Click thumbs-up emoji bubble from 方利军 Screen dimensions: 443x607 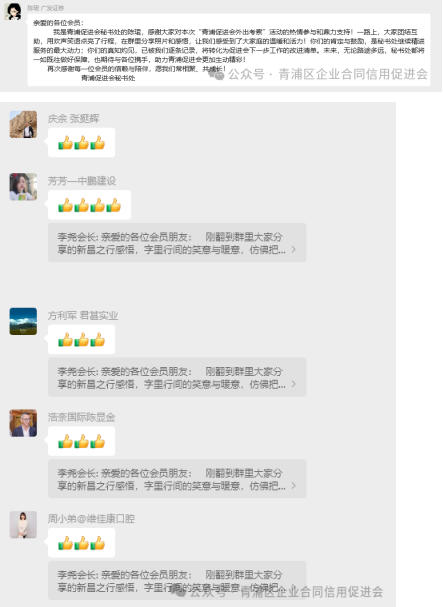click(81, 340)
